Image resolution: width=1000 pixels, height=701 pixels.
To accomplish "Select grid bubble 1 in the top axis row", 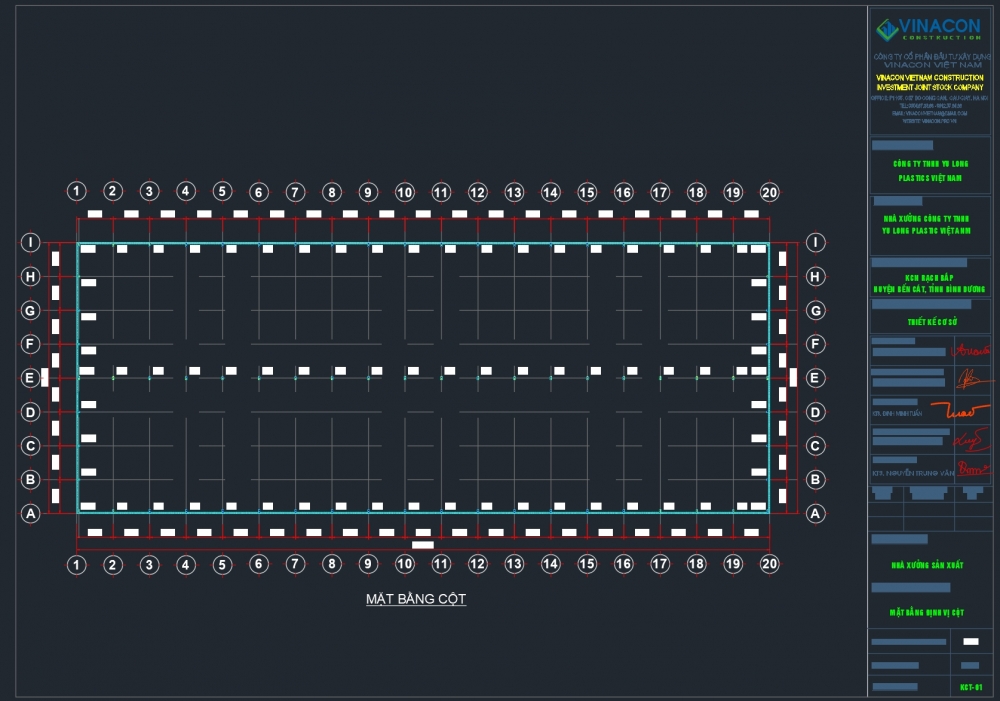I will (76, 192).
